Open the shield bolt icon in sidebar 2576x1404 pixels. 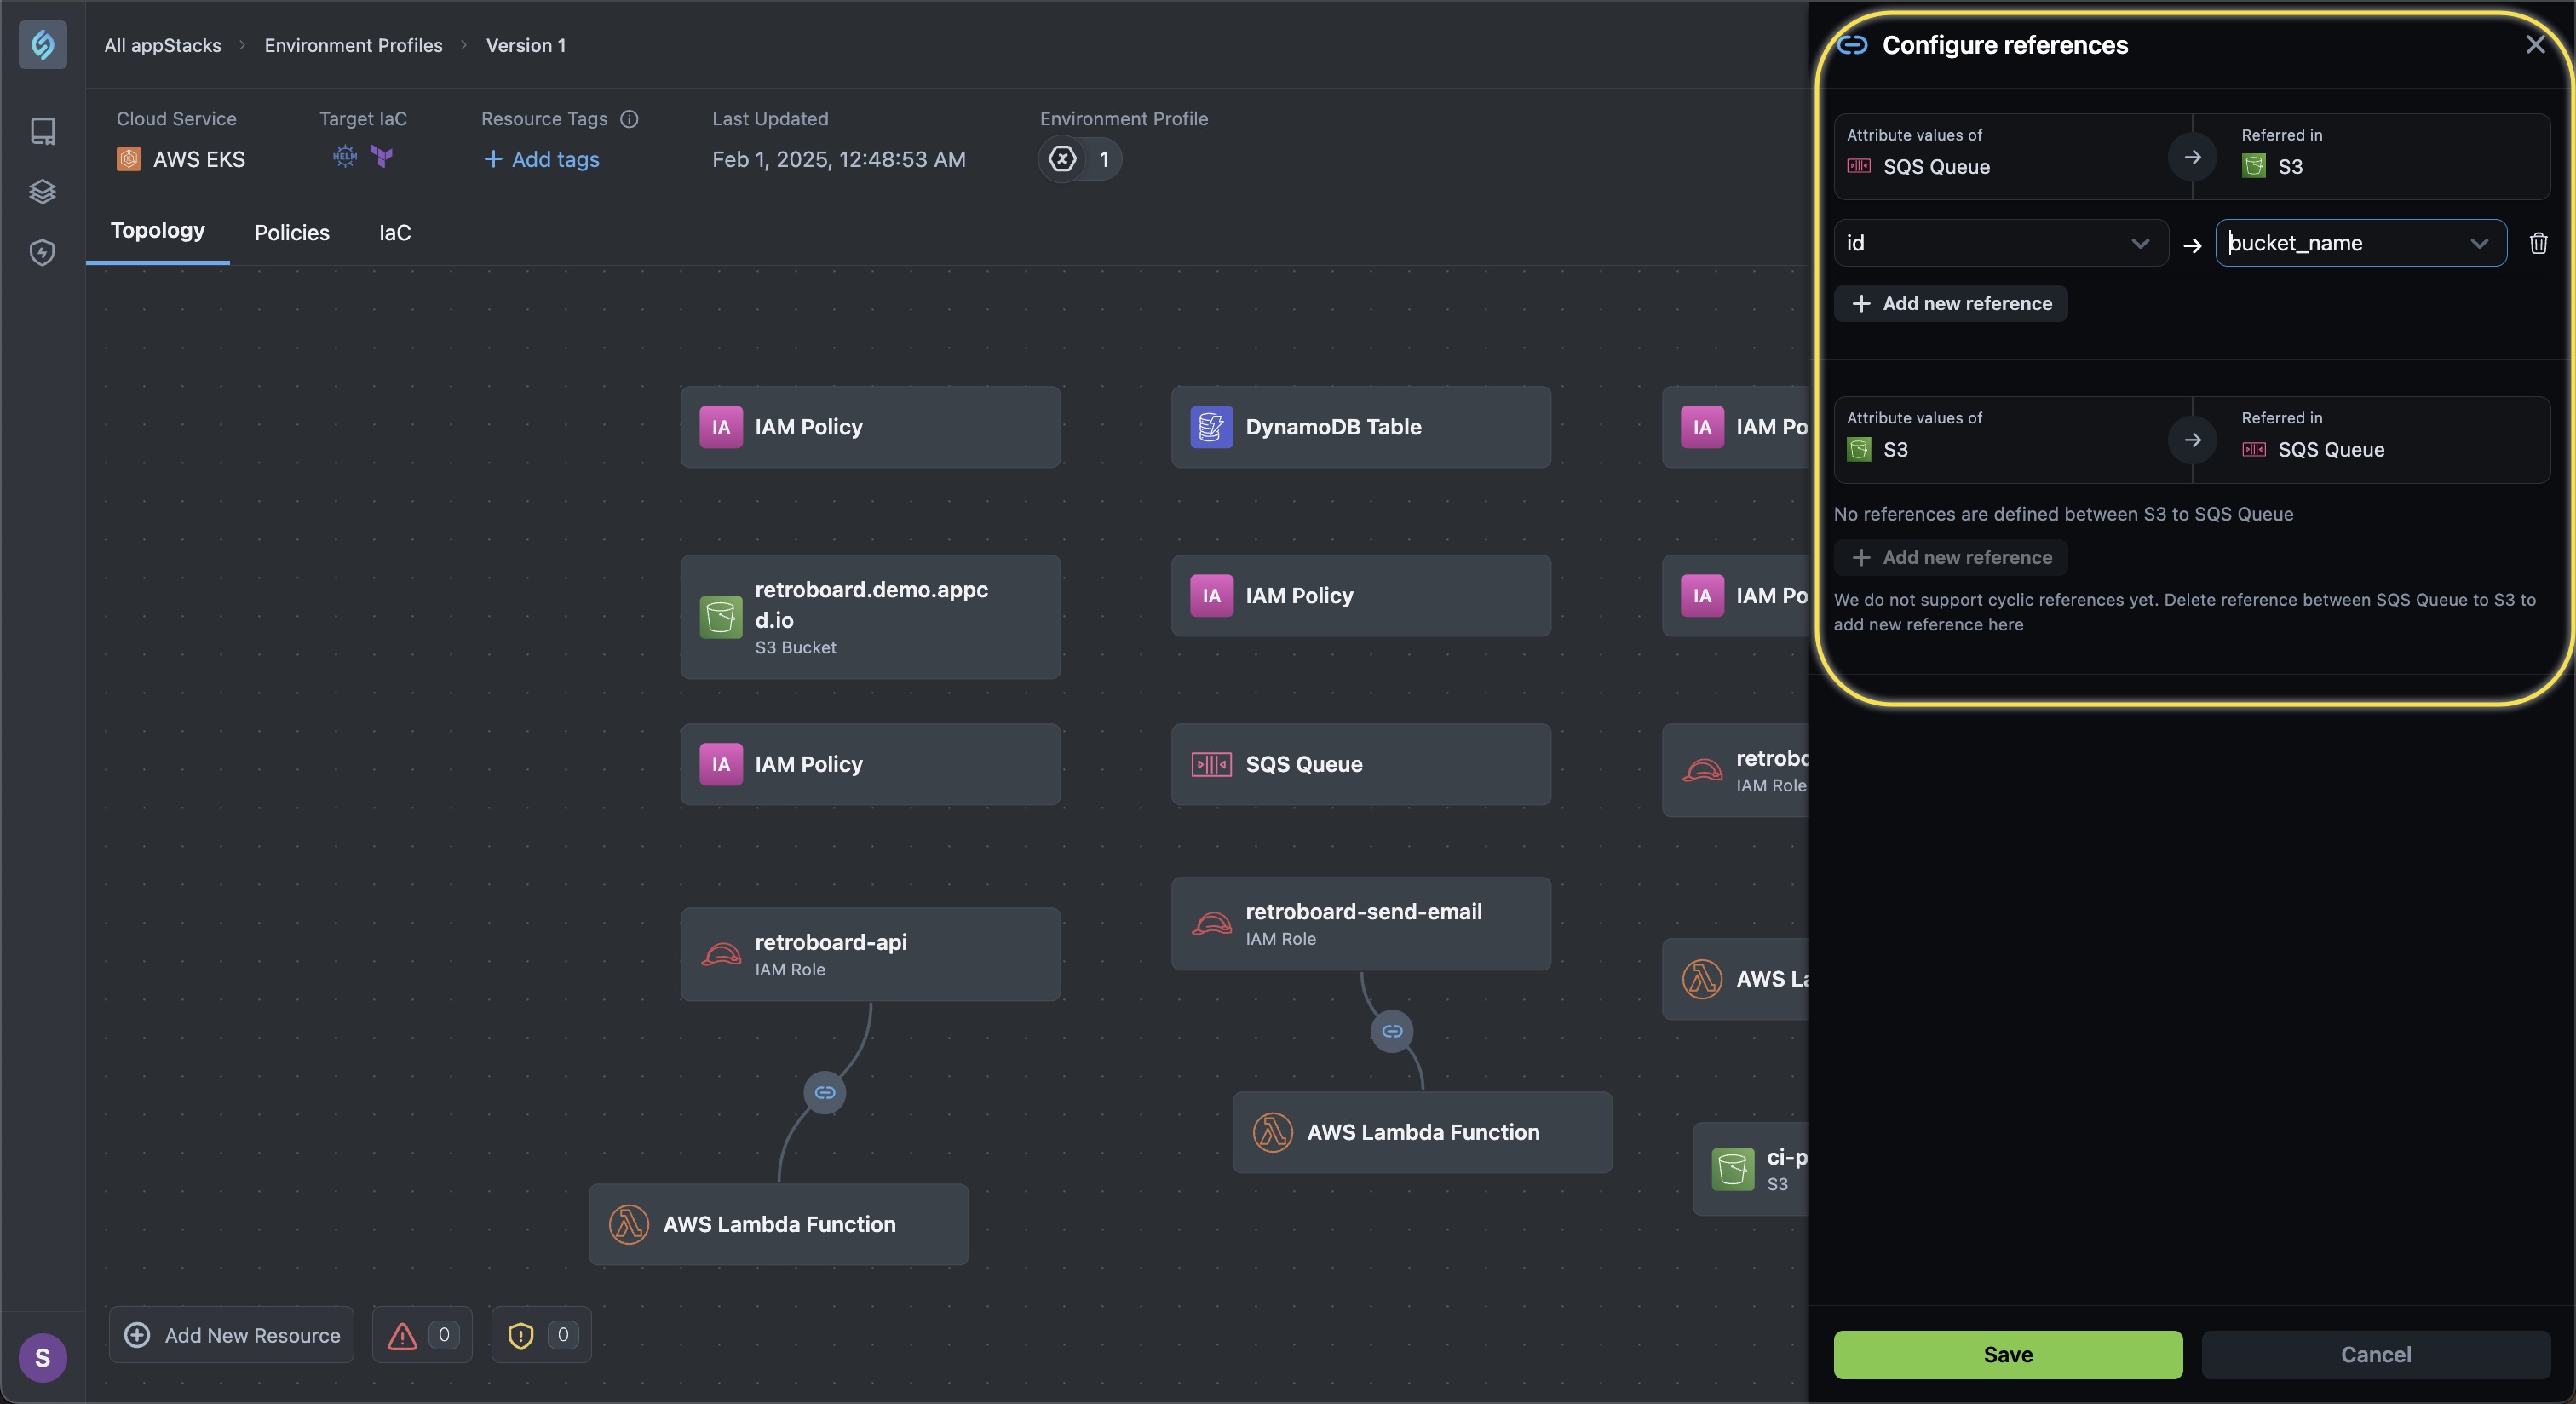(43, 252)
